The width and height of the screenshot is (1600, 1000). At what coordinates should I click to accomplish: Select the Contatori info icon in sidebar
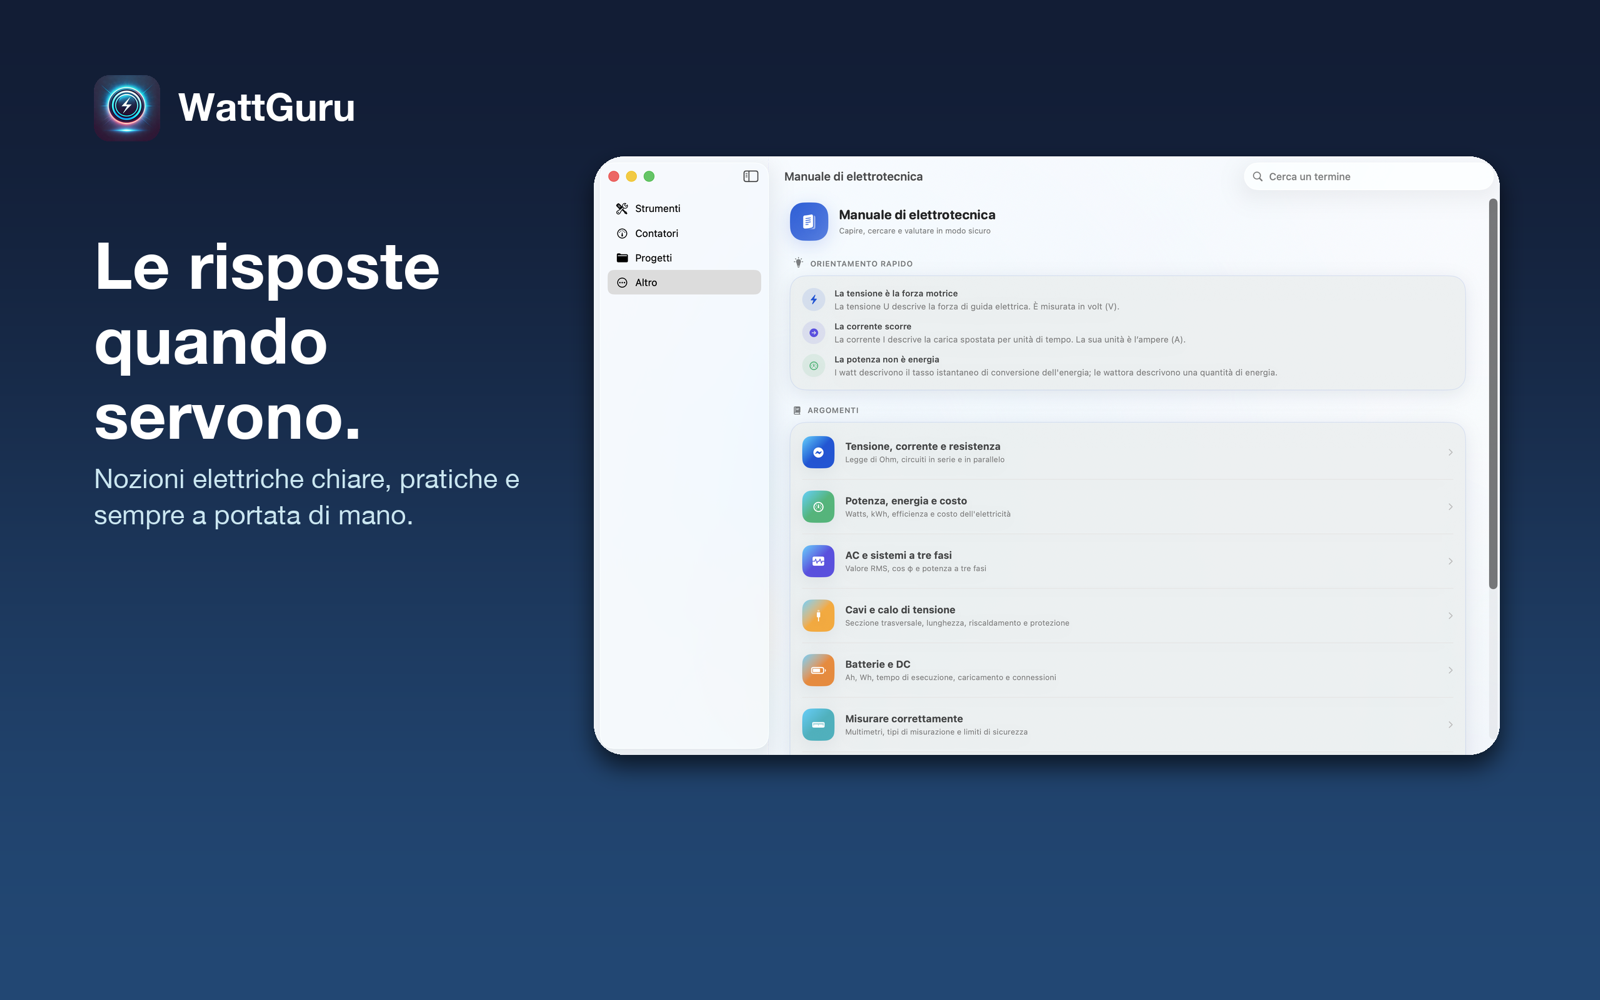pos(622,233)
